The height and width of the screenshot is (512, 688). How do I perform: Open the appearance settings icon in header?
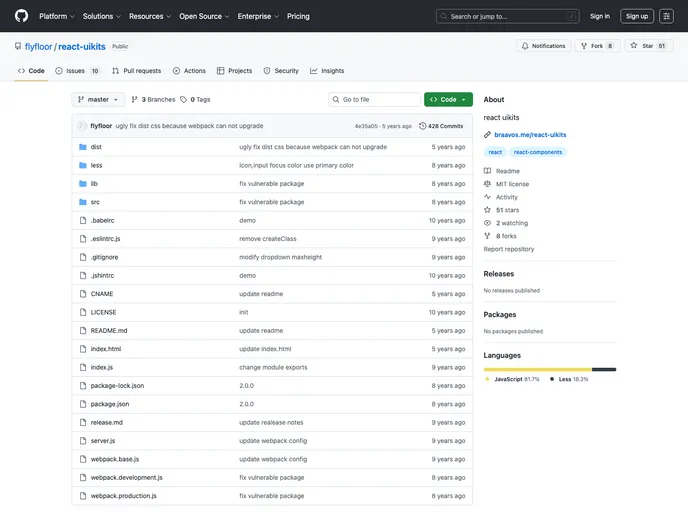tap(666, 16)
